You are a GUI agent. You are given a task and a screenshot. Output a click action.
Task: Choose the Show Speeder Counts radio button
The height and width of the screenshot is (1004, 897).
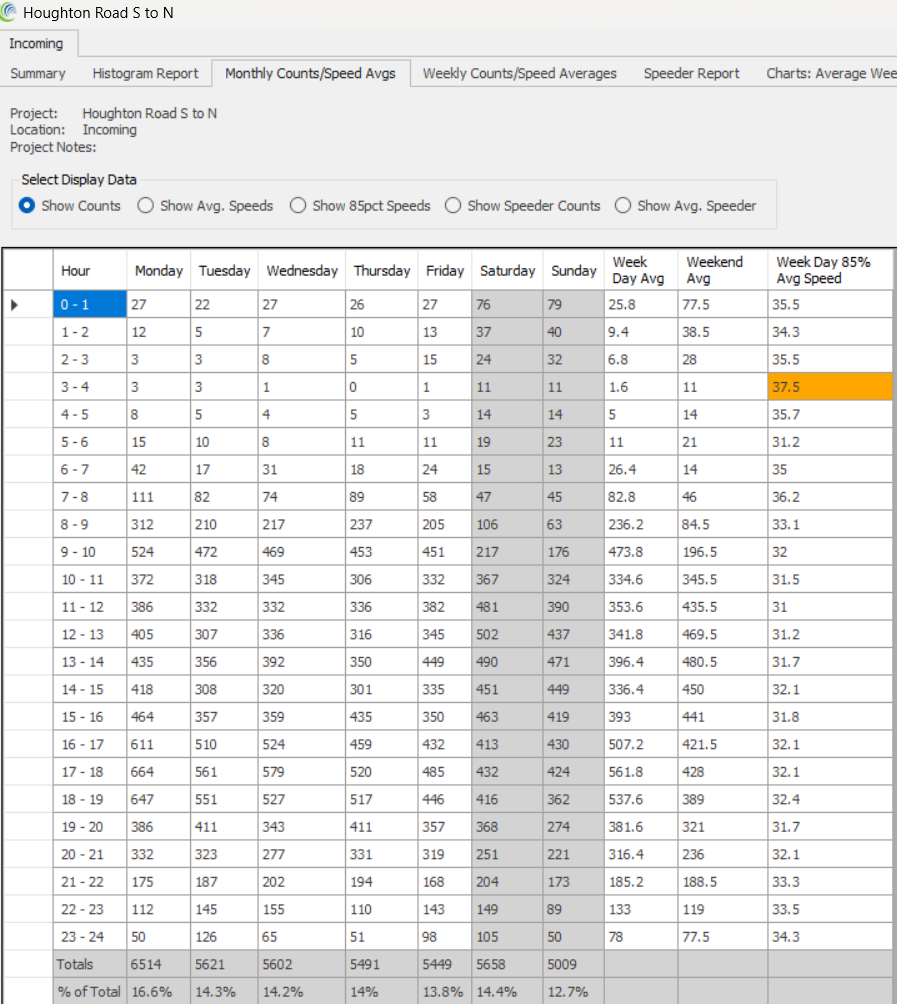click(453, 206)
